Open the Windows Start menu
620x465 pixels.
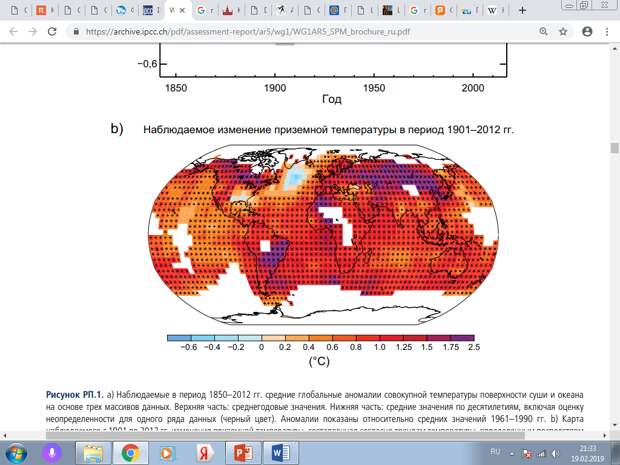pyautogui.click(x=16, y=453)
